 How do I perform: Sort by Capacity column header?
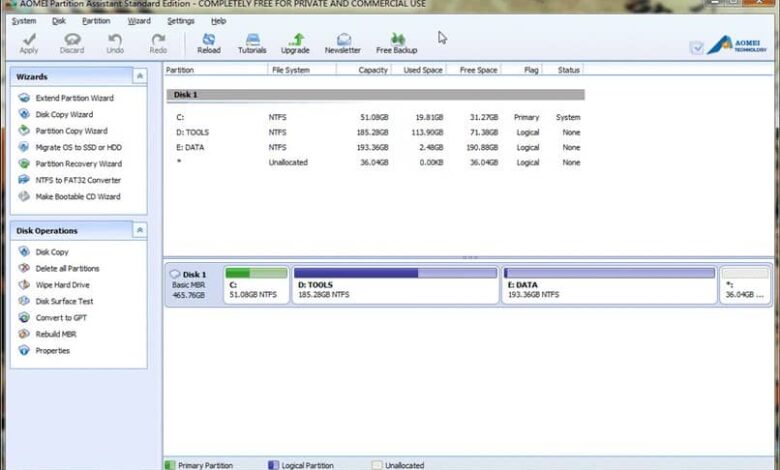pyautogui.click(x=364, y=70)
